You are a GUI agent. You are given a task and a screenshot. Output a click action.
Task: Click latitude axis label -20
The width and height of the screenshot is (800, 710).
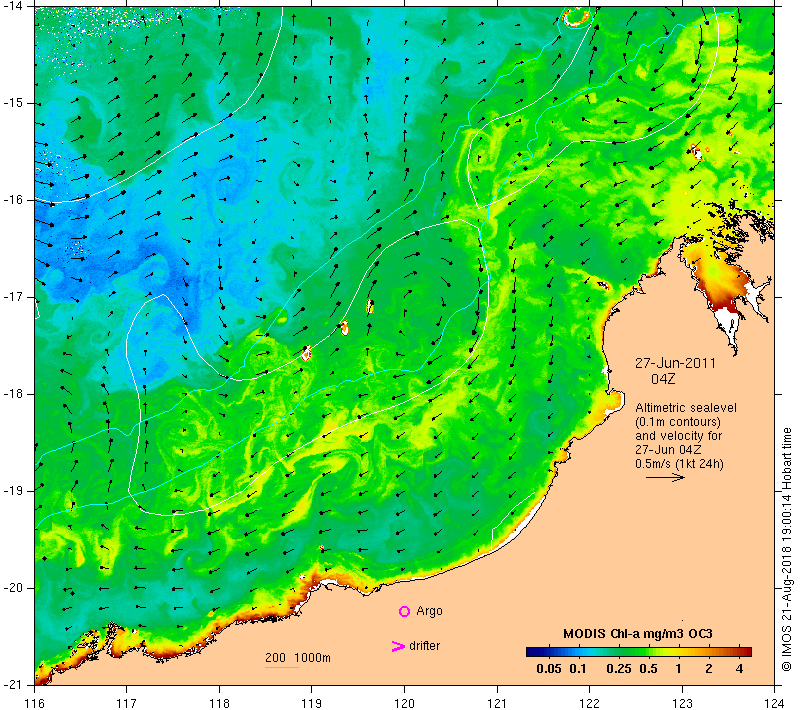(x=12, y=588)
